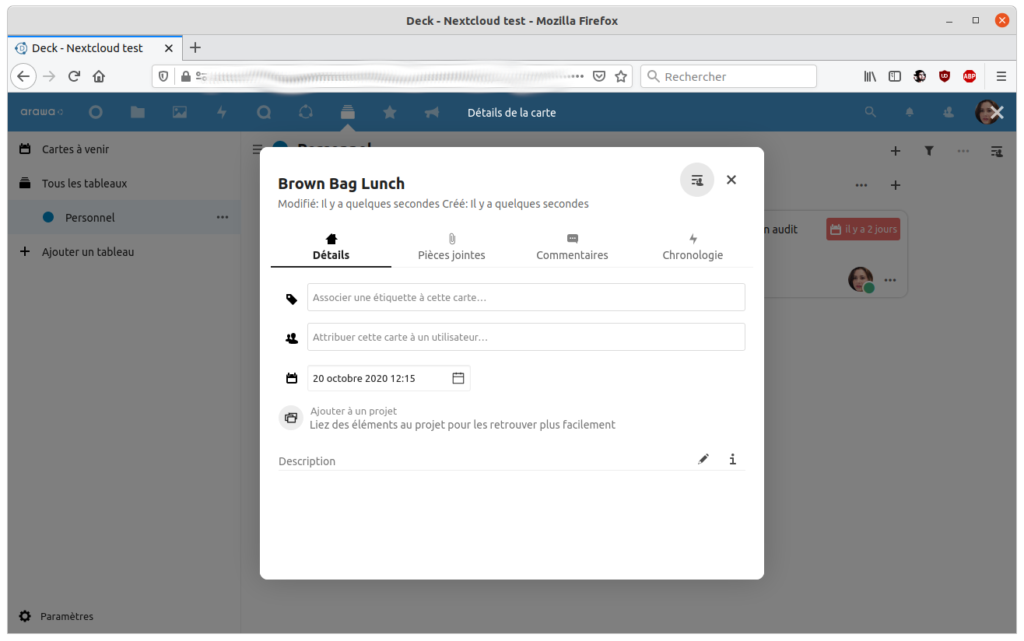Open description formatting info icon

[733, 459]
